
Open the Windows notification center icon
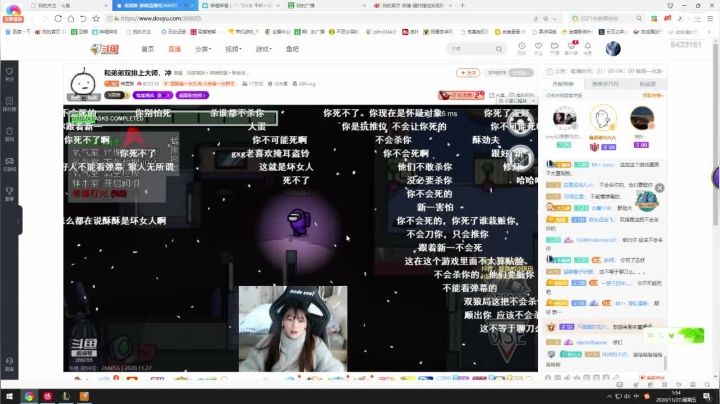(707, 396)
